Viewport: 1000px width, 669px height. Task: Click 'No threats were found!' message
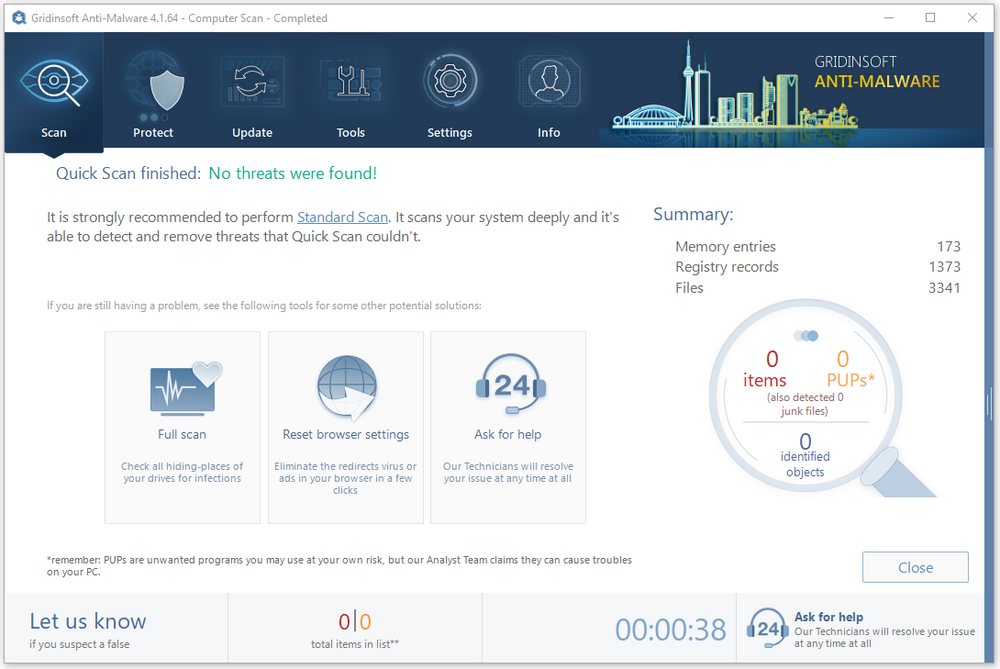click(293, 173)
